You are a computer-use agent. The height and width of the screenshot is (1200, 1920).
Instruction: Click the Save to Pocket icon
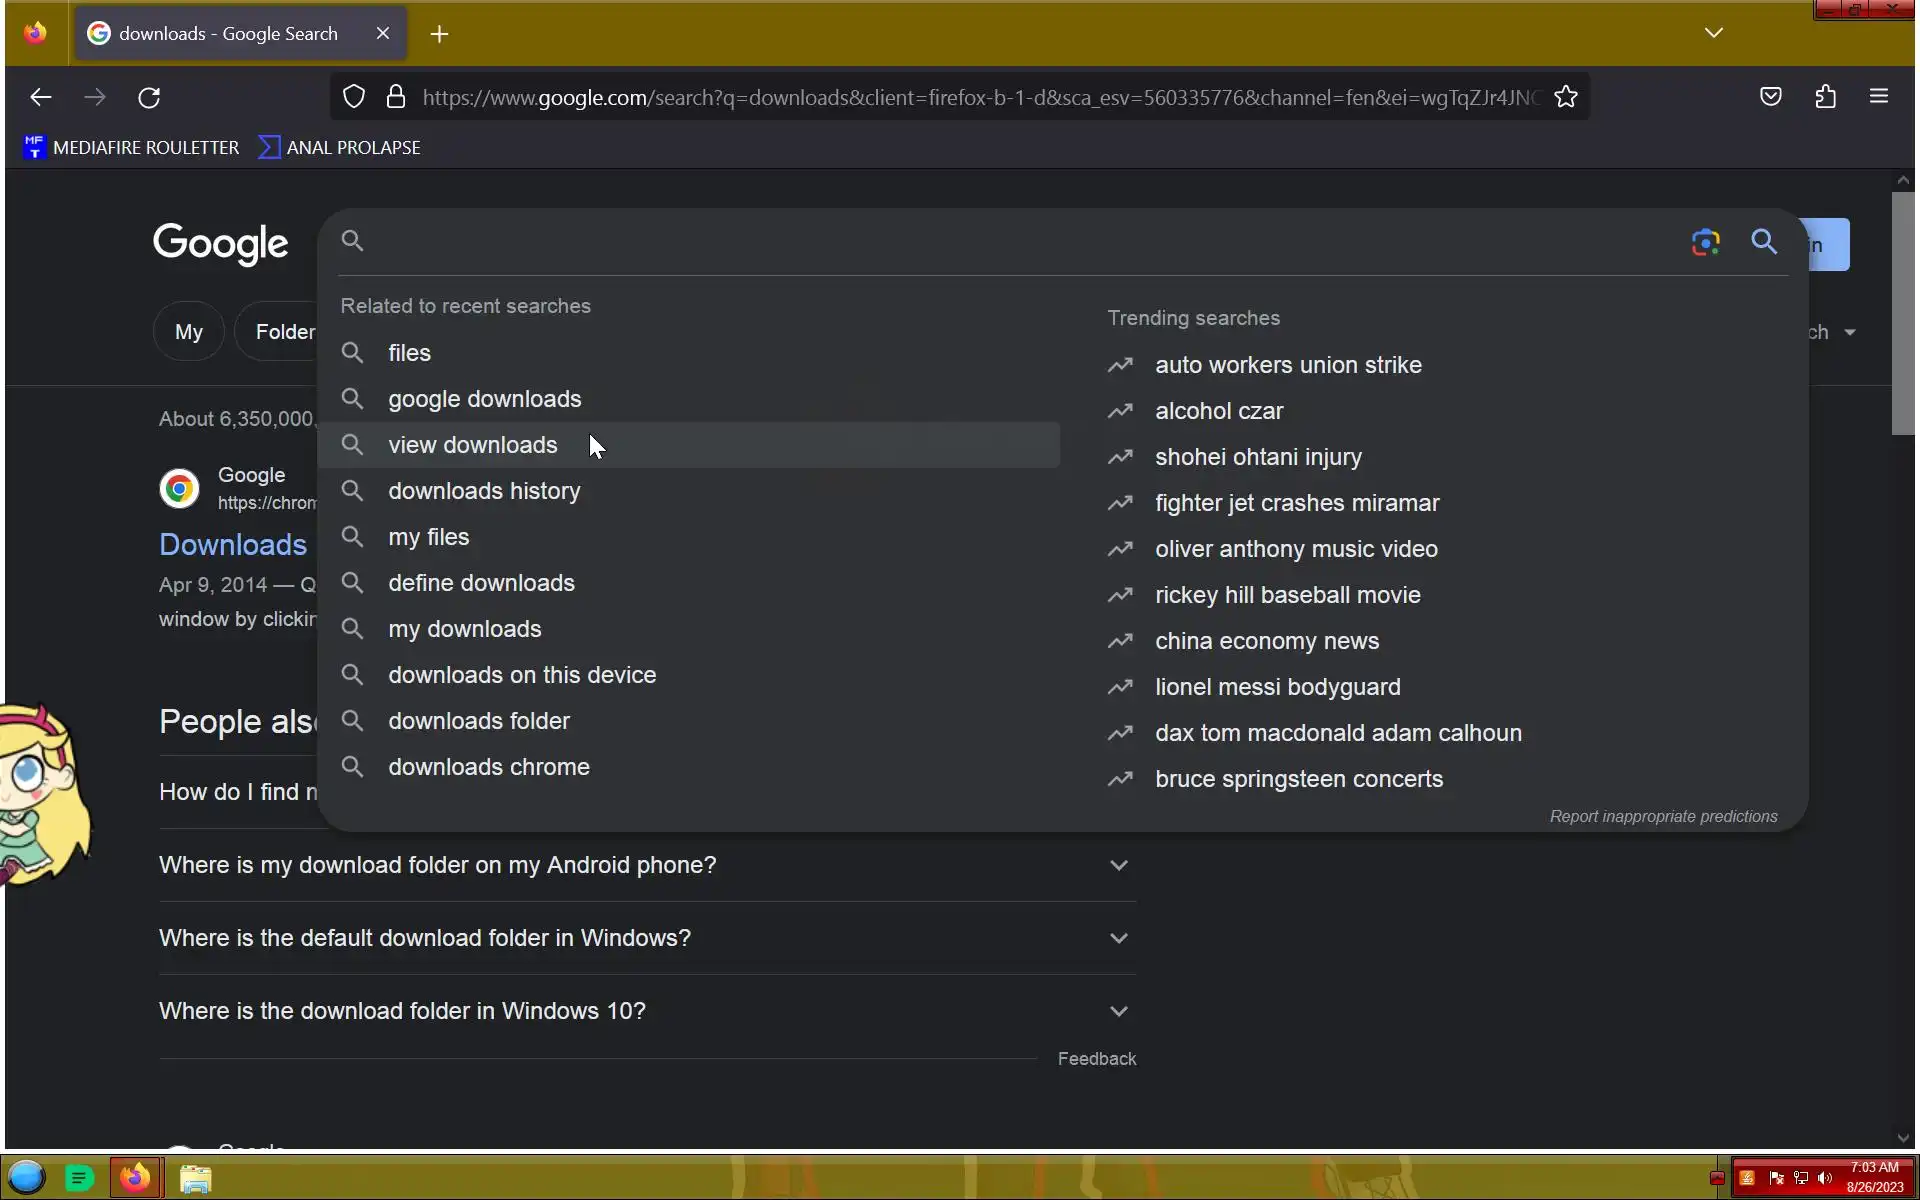[x=1771, y=97]
